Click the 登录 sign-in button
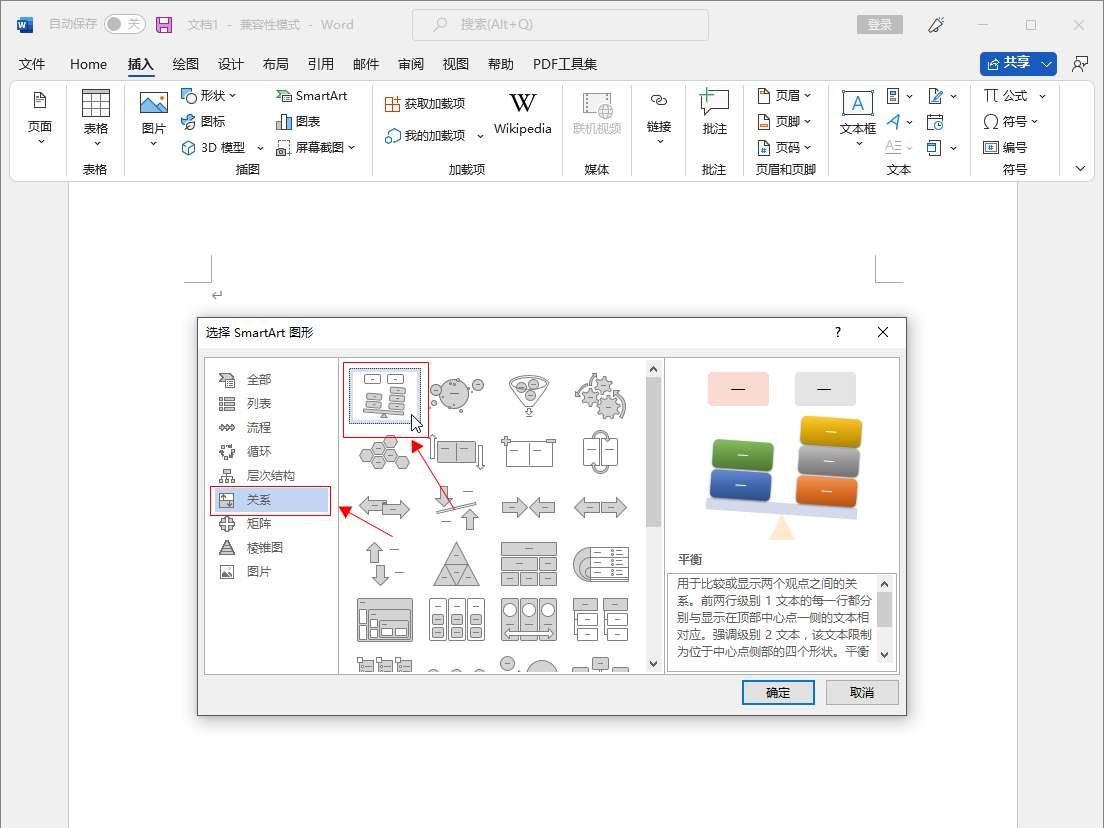The width and height of the screenshot is (1104, 828). 879,25
